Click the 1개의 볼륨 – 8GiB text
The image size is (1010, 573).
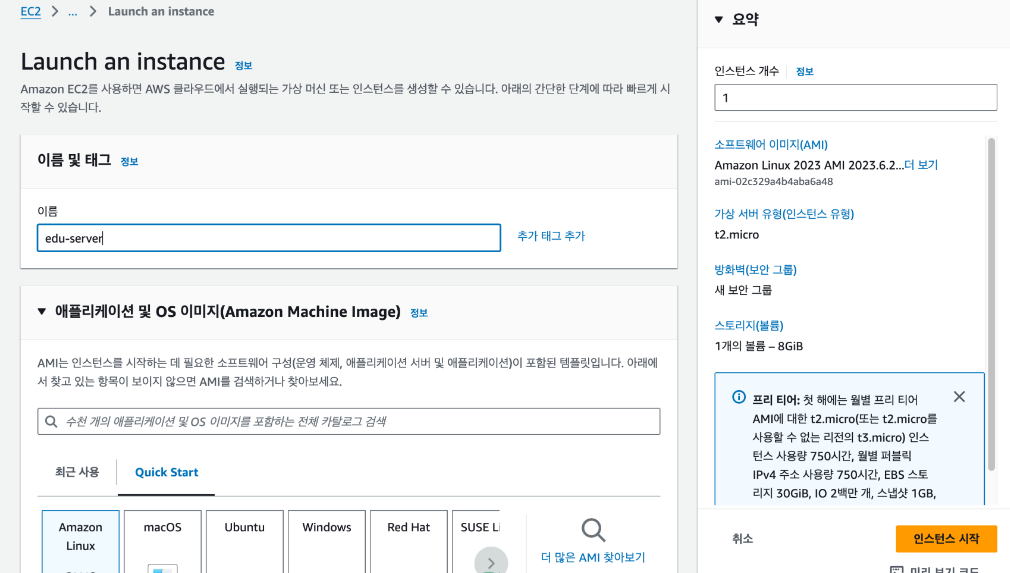click(x=759, y=346)
